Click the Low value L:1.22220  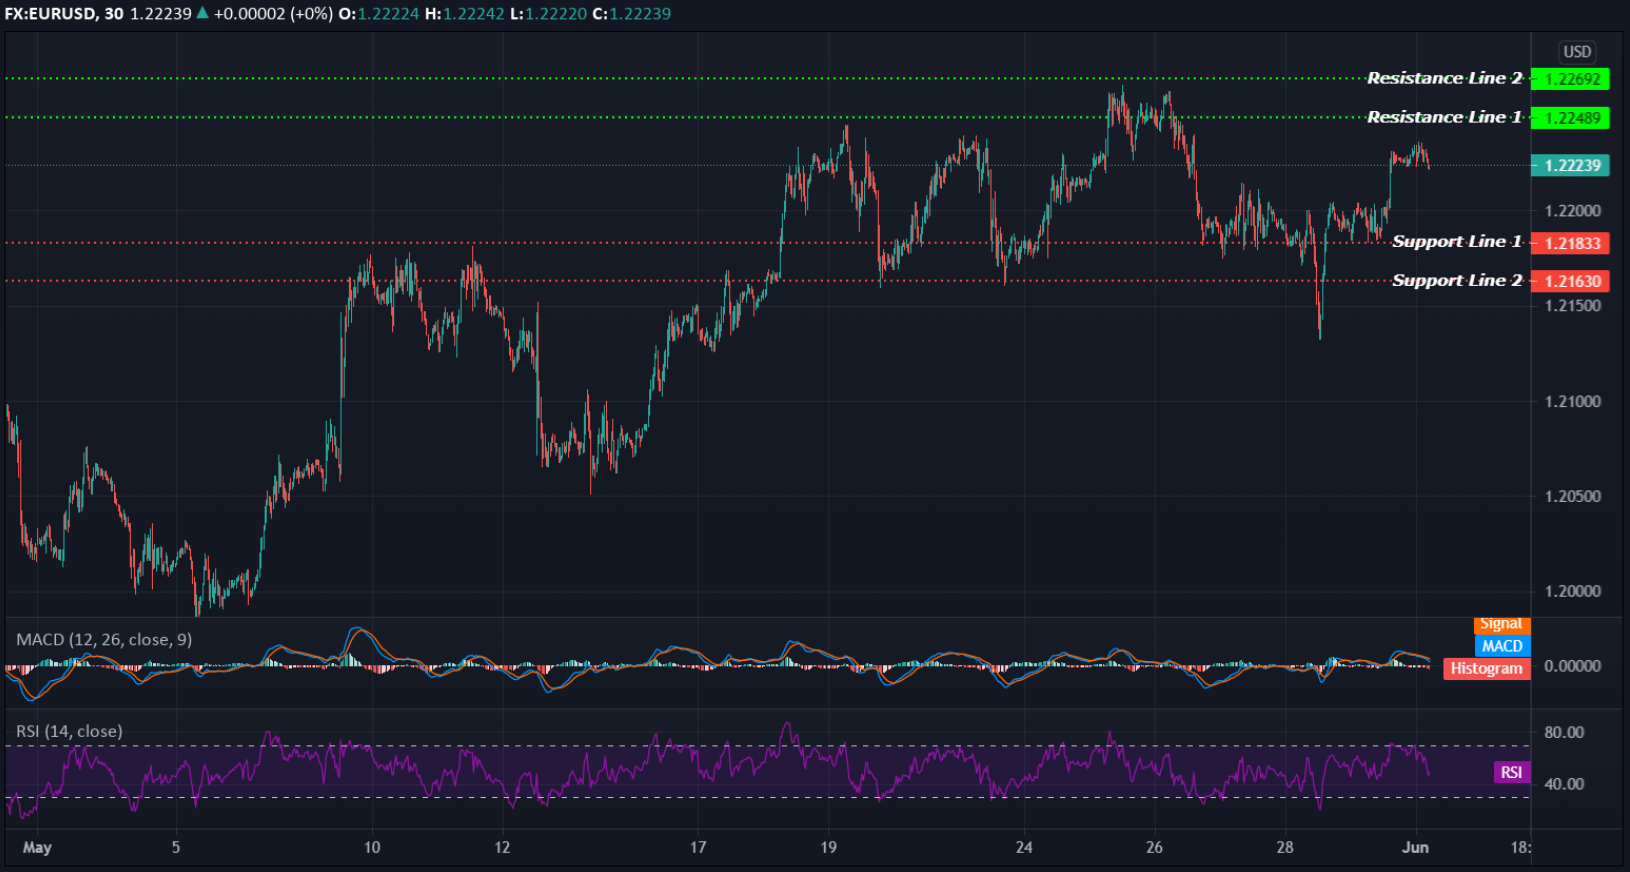point(548,14)
